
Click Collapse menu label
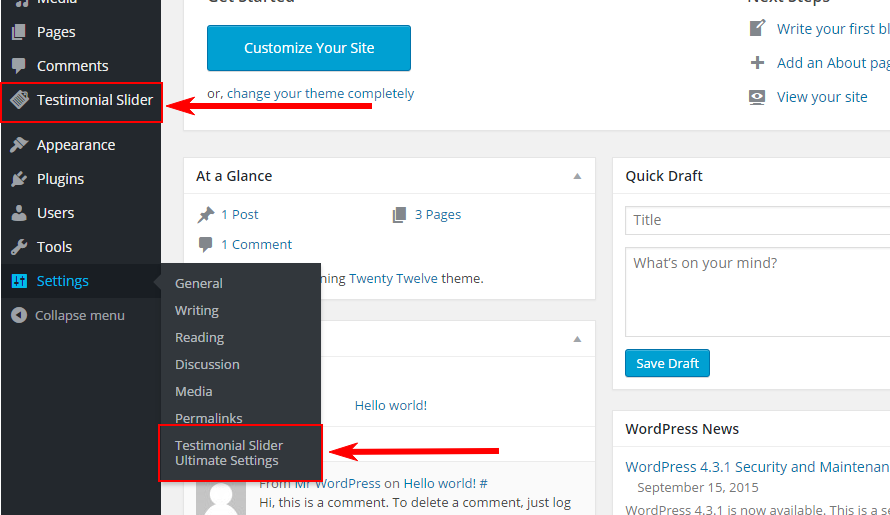coord(79,315)
